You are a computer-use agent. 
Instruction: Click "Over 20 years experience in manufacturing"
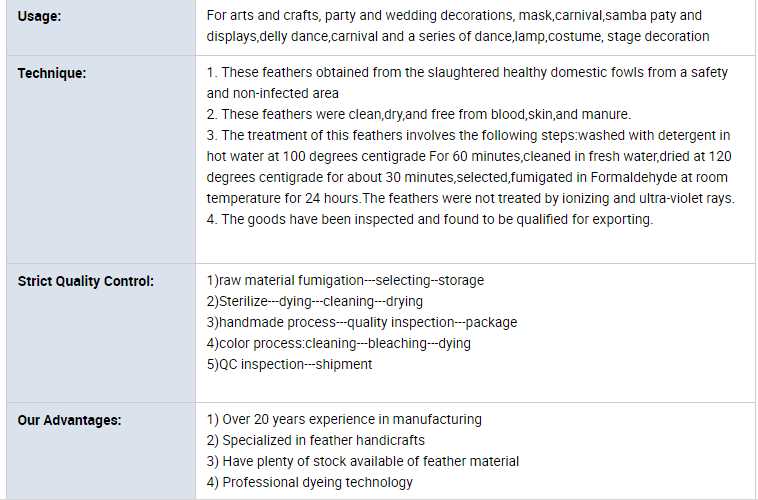pyautogui.click(x=344, y=420)
